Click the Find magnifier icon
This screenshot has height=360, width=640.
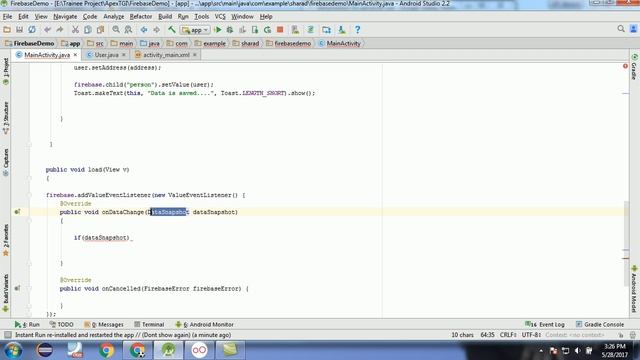tap(116, 30)
